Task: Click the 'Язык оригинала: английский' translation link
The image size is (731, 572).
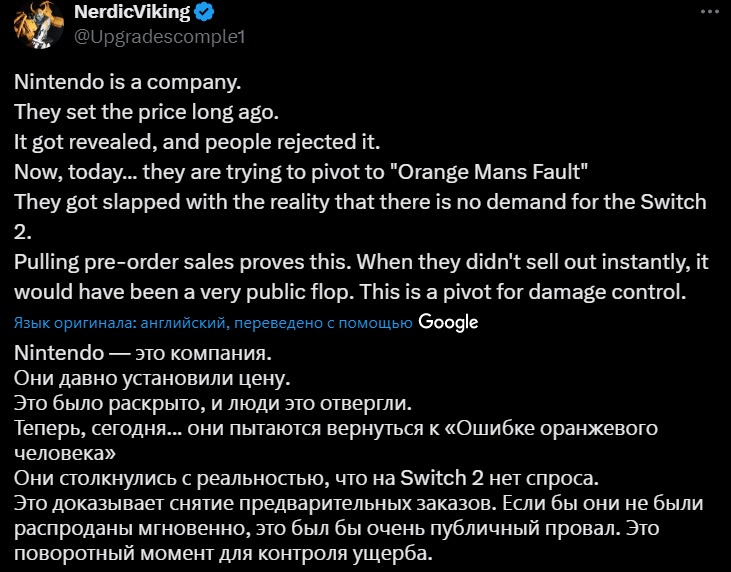Action: coord(120,323)
